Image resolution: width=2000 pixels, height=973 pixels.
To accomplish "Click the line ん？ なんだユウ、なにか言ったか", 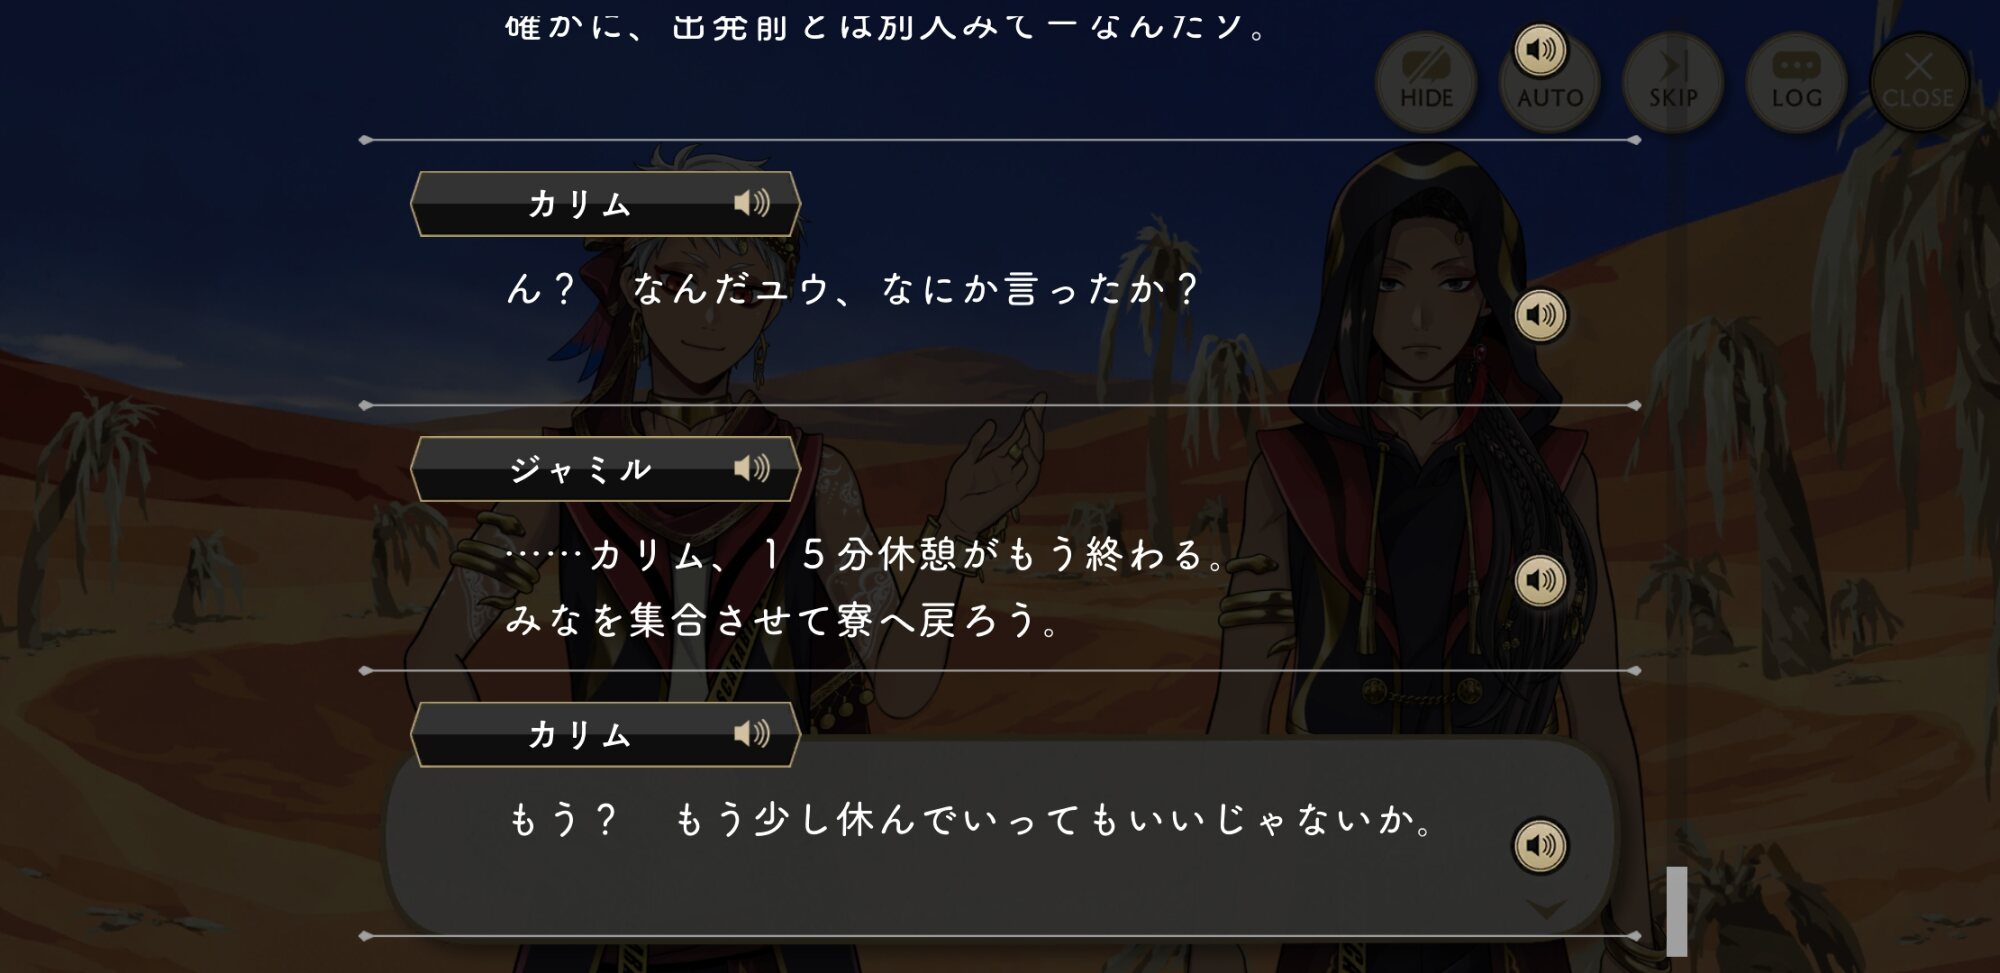I will coord(852,289).
